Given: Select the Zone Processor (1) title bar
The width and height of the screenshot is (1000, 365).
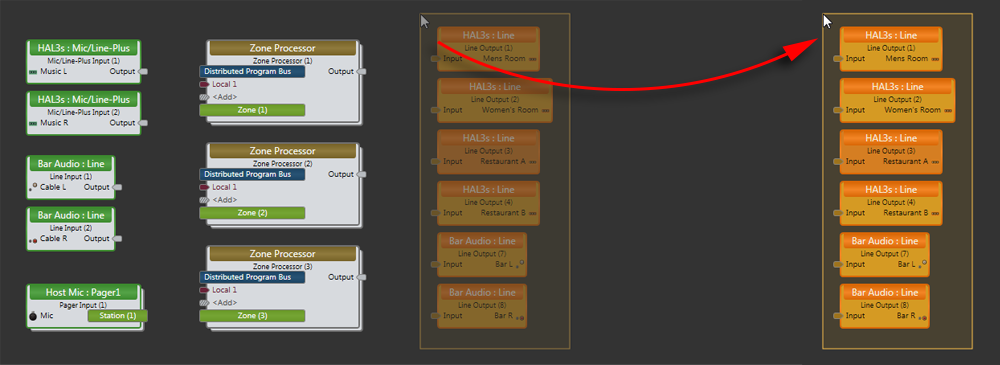Looking at the screenshot, I should [x=283, y=48].
